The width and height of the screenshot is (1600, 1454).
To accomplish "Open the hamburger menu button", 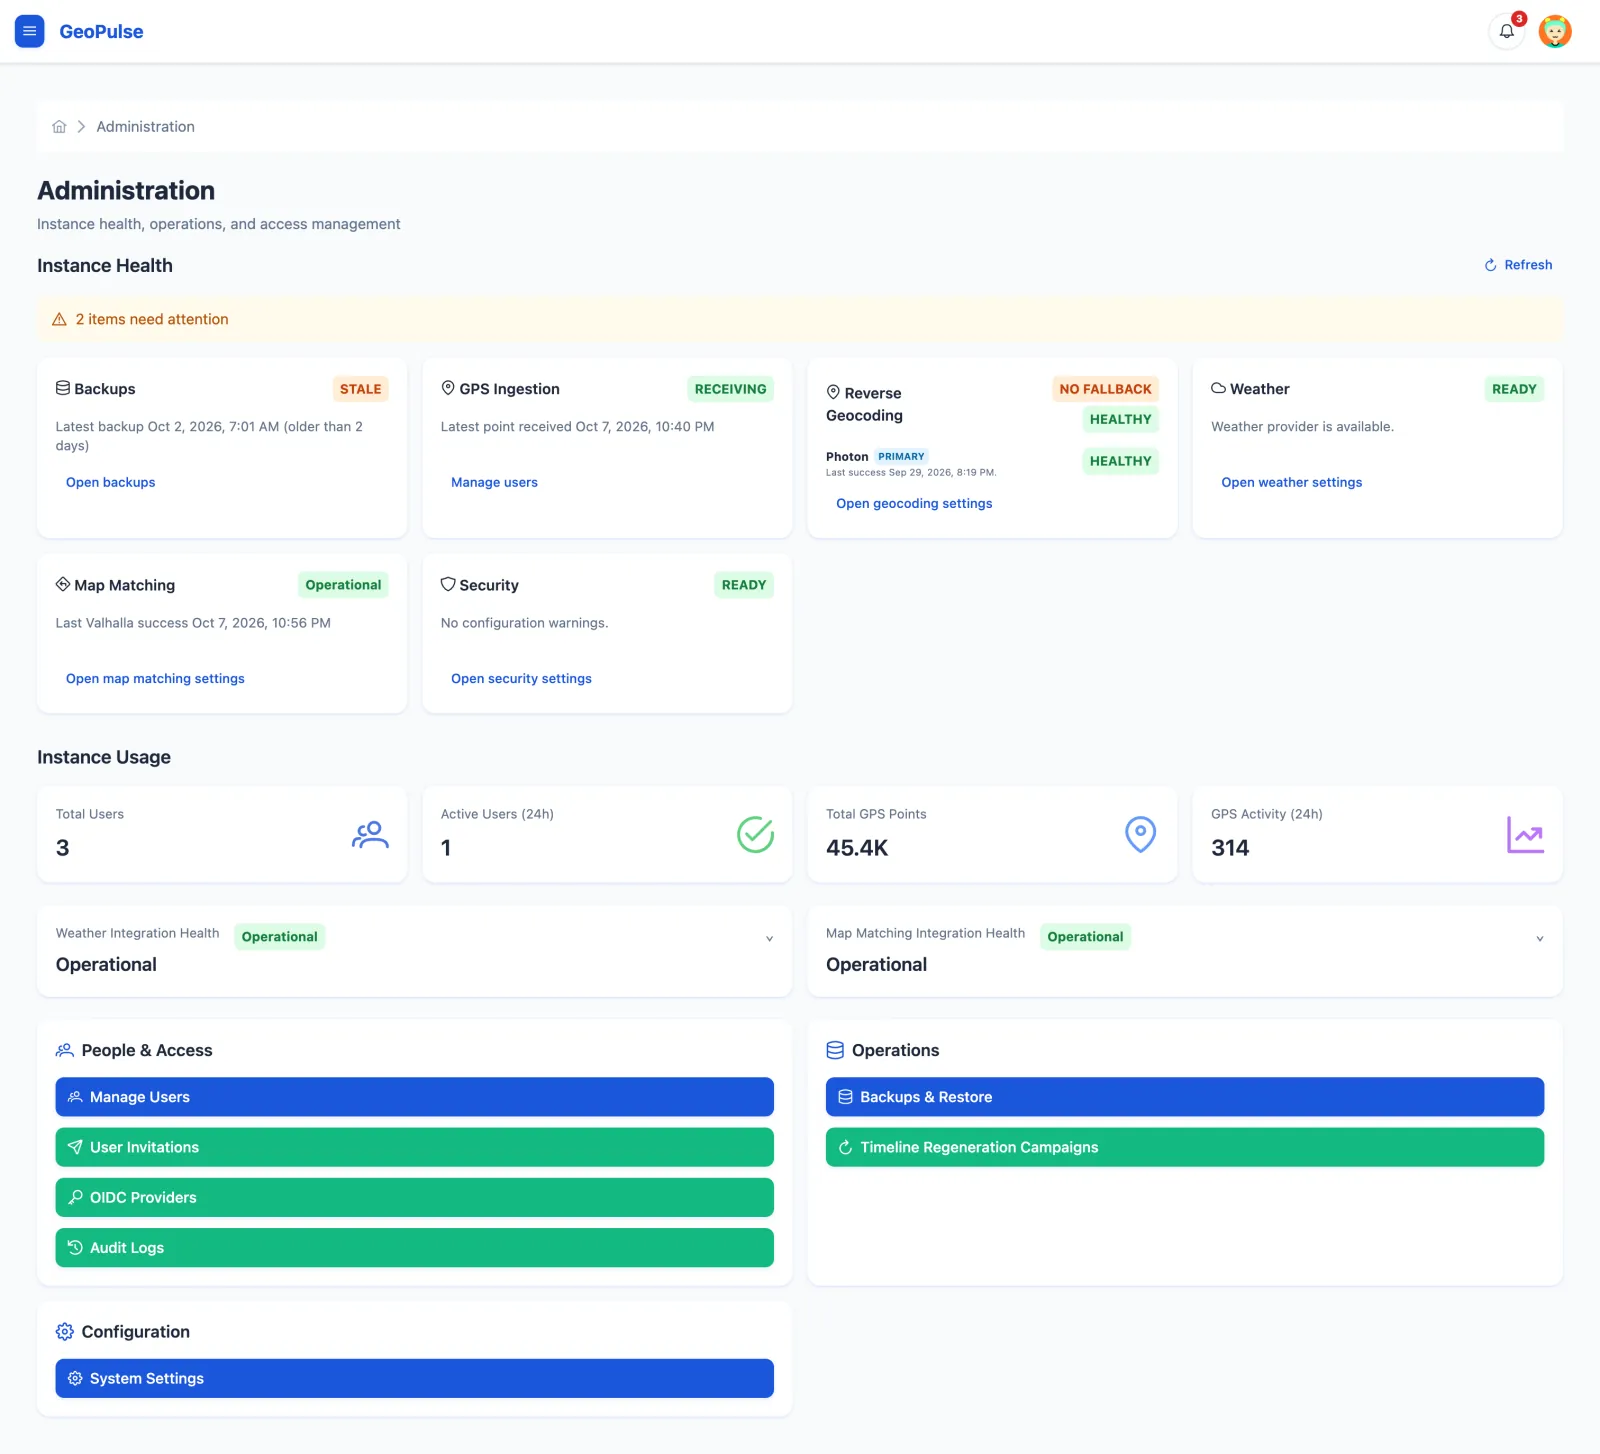I will pos(30,31).
